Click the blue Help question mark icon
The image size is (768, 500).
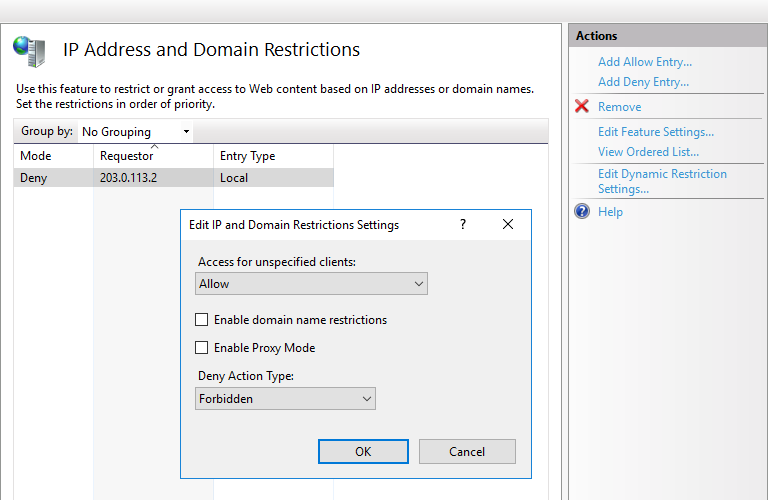[582, 211]
